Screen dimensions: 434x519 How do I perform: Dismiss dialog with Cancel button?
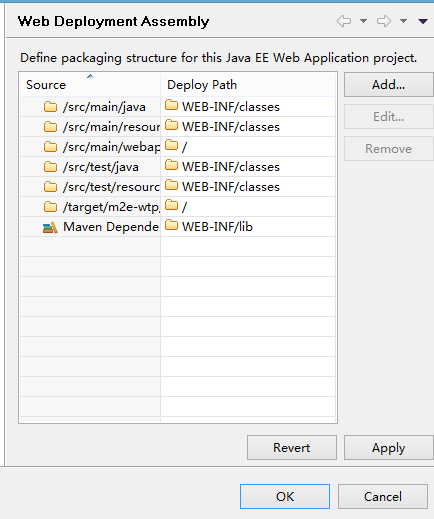click(x=383, y=497)
